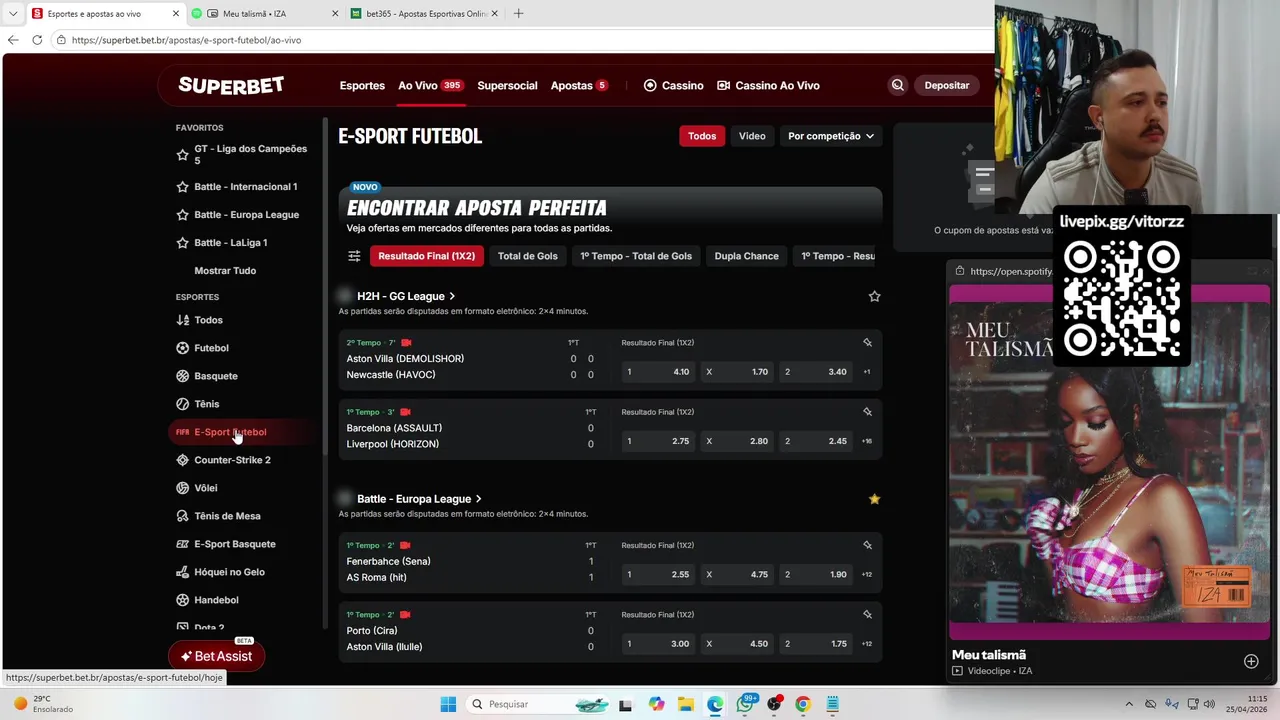1280x720 pixels.
Task: Expand +16 markets for Barcelona vs Liverpool
Action: [867, 441]
